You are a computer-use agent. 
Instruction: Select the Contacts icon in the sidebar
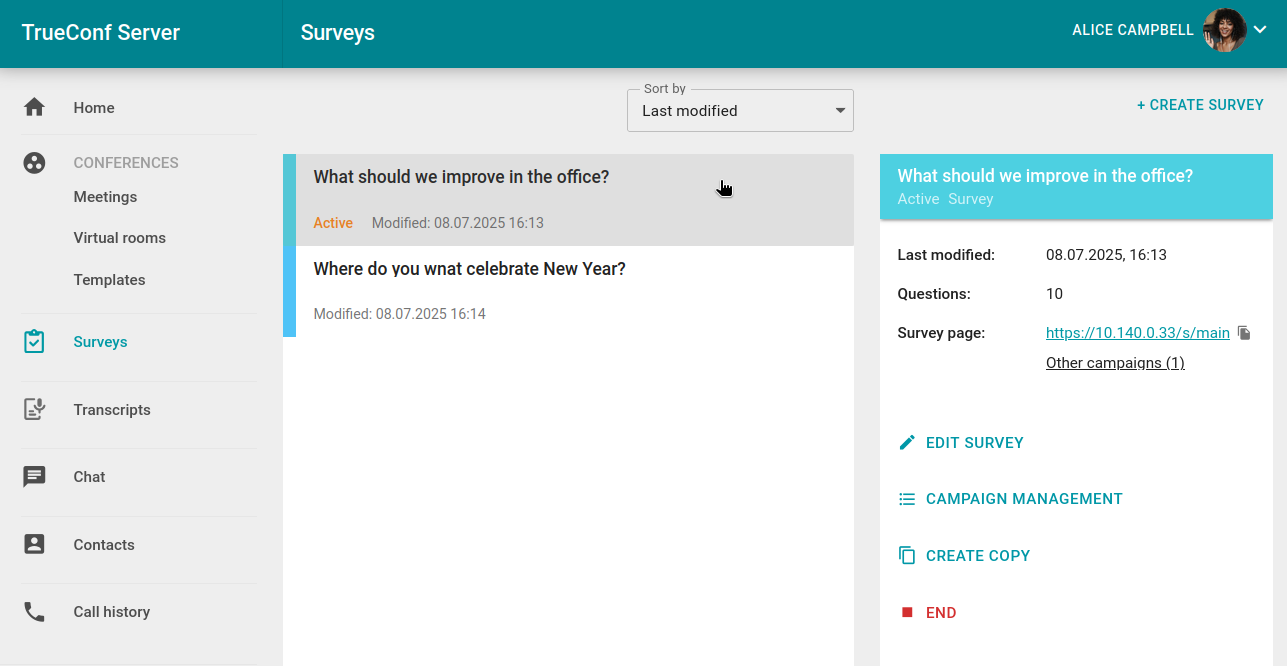tap(34, 544)
